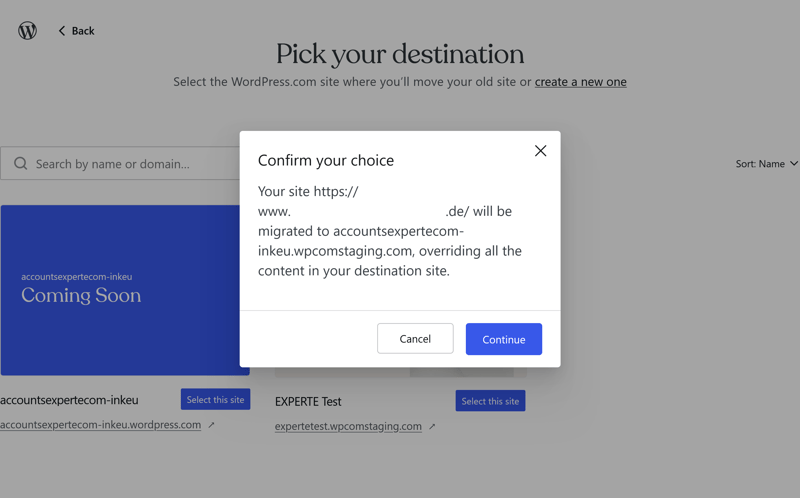
Task: Focus the Search by name or domain field
Action: click(120, 163)
